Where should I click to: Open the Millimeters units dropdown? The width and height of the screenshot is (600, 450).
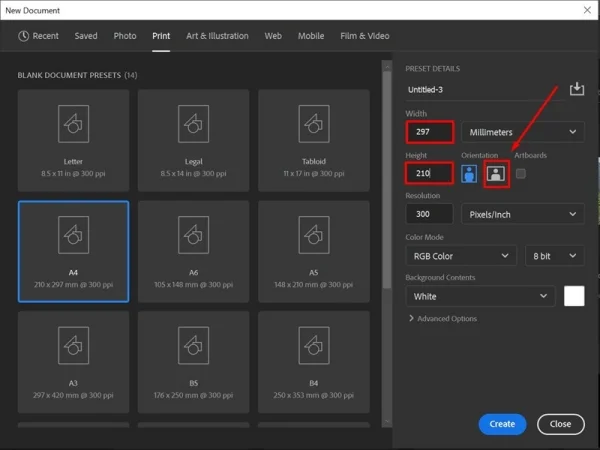point(523,132)
